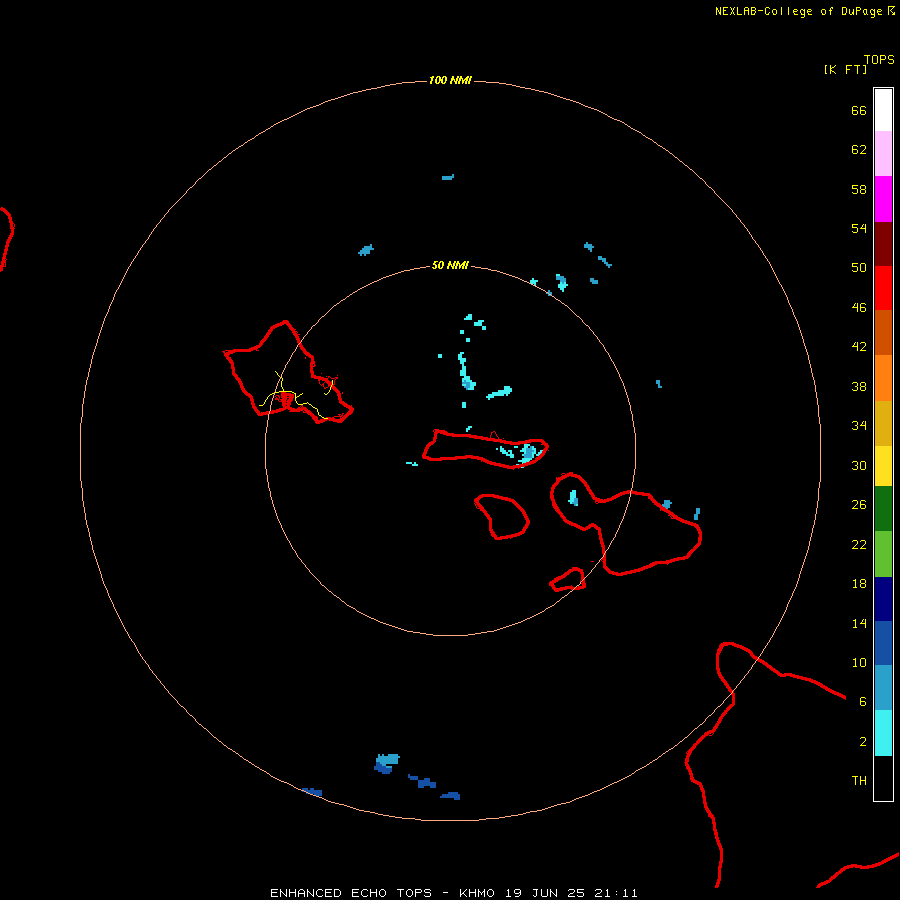Click the 18 legend value
The image size is (900, 900).
coord(859,584)
